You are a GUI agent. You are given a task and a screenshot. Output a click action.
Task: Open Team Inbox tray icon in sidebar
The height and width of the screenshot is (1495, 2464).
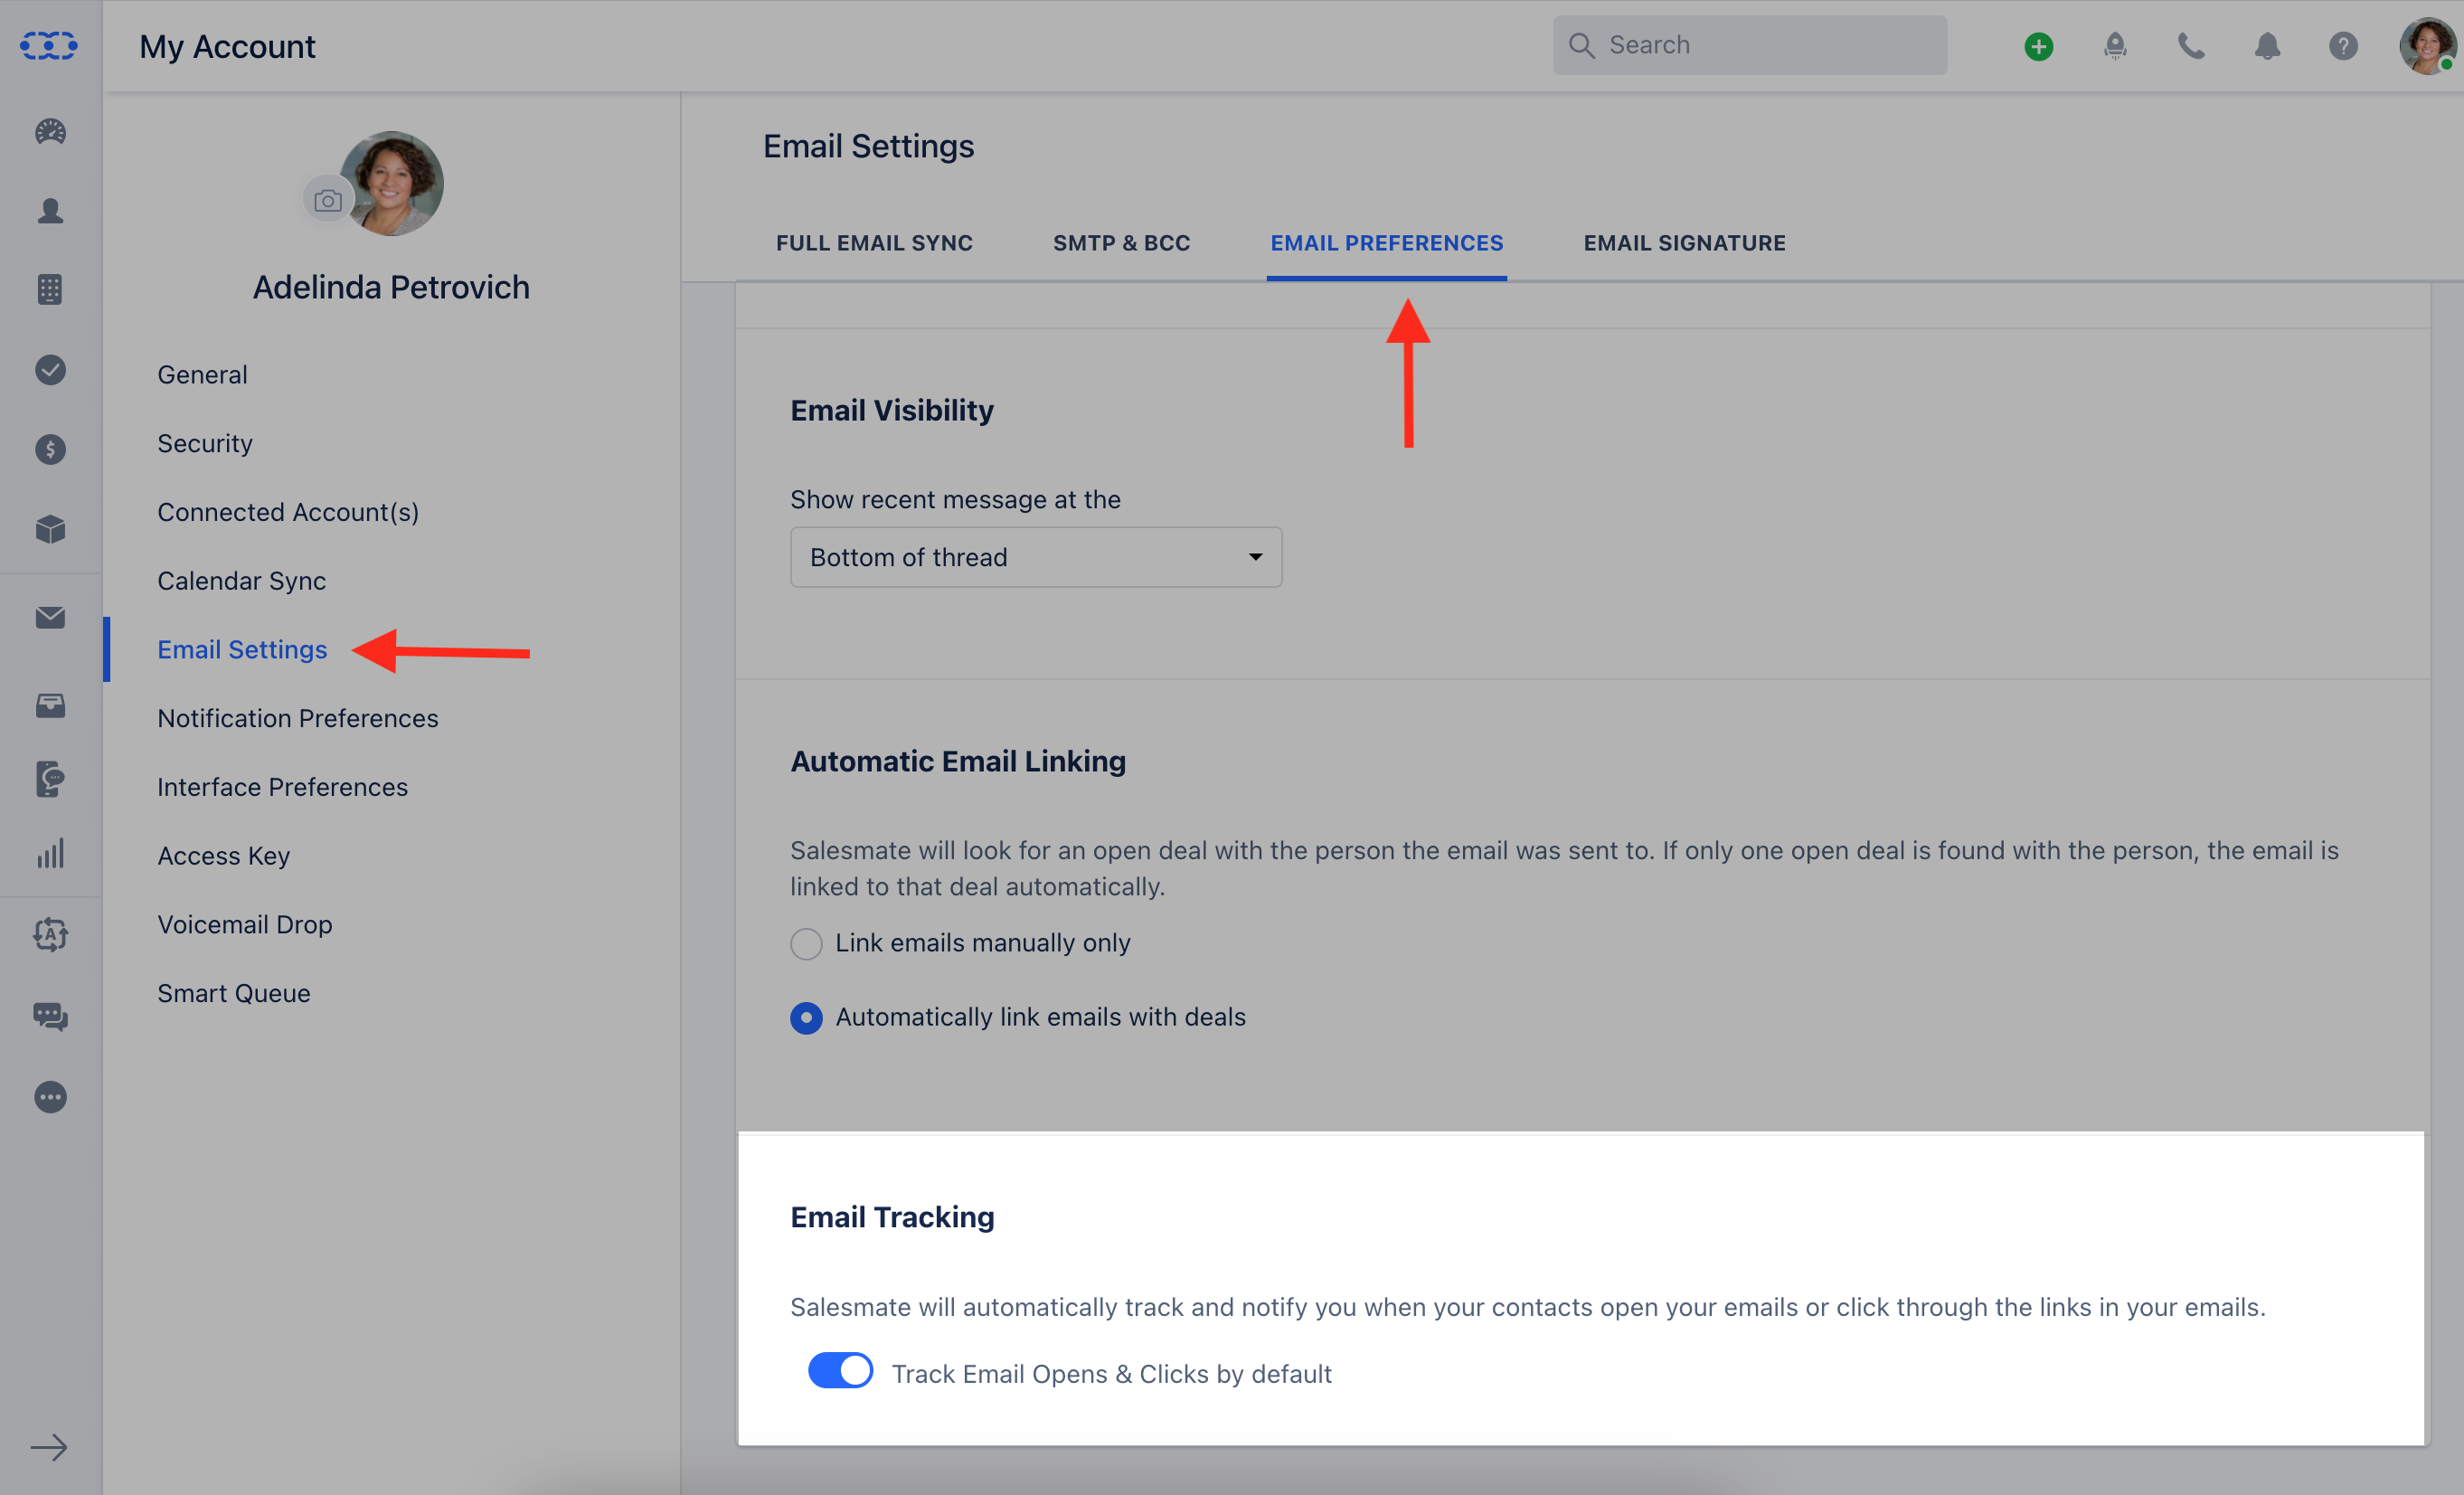(x=50, y=706)
